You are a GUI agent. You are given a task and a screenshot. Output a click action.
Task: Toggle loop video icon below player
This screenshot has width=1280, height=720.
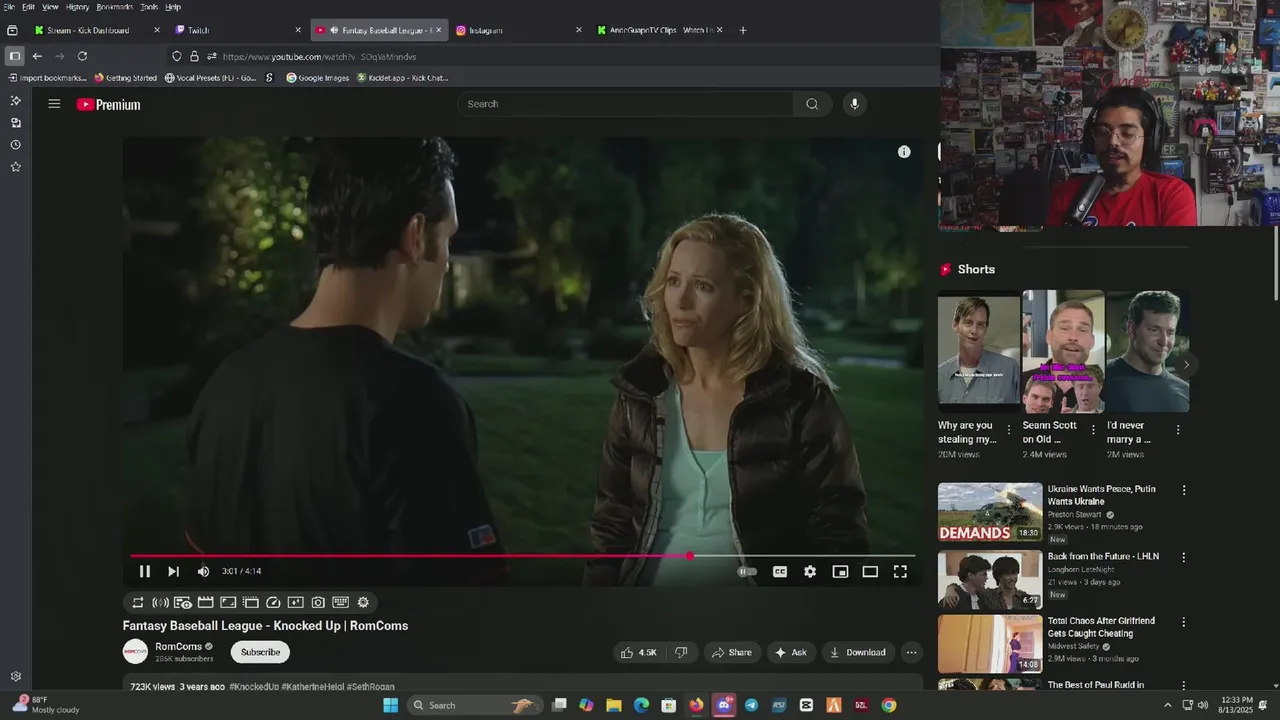(x=138, y=602)
